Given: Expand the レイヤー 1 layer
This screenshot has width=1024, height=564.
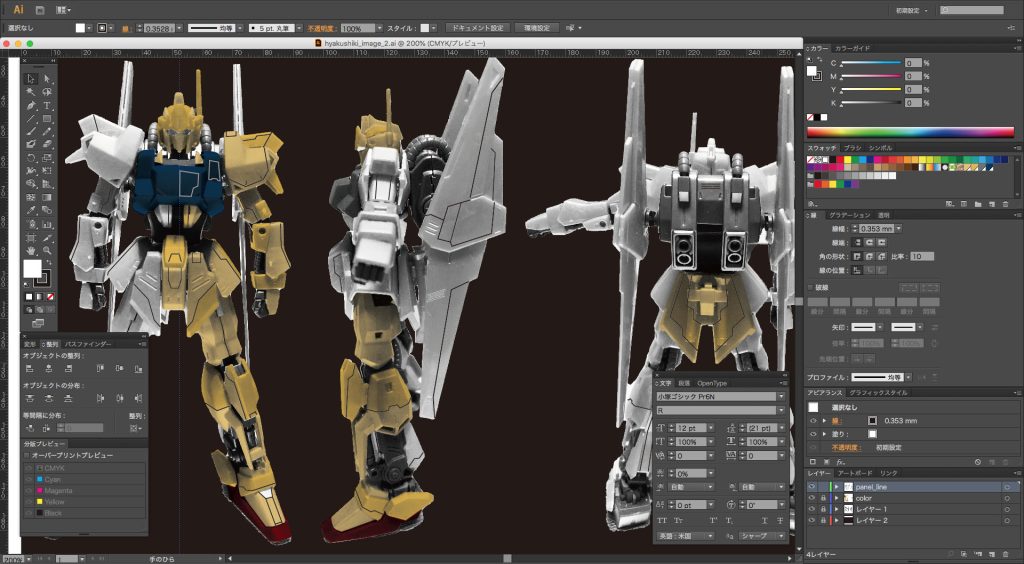Looking at the screenshot, I should pos(836,509).
